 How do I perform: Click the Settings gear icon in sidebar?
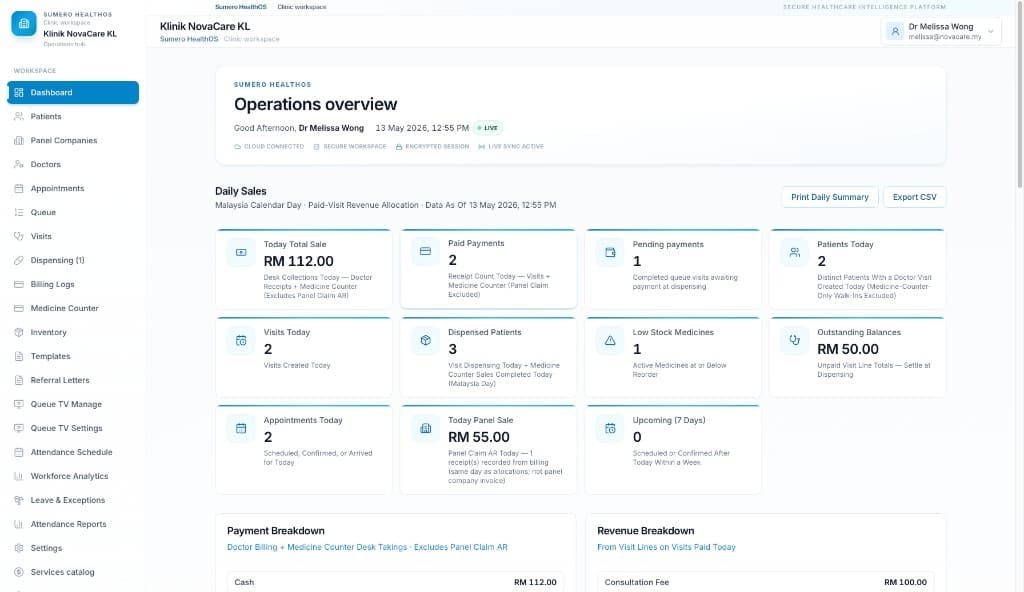coord(19,548)
